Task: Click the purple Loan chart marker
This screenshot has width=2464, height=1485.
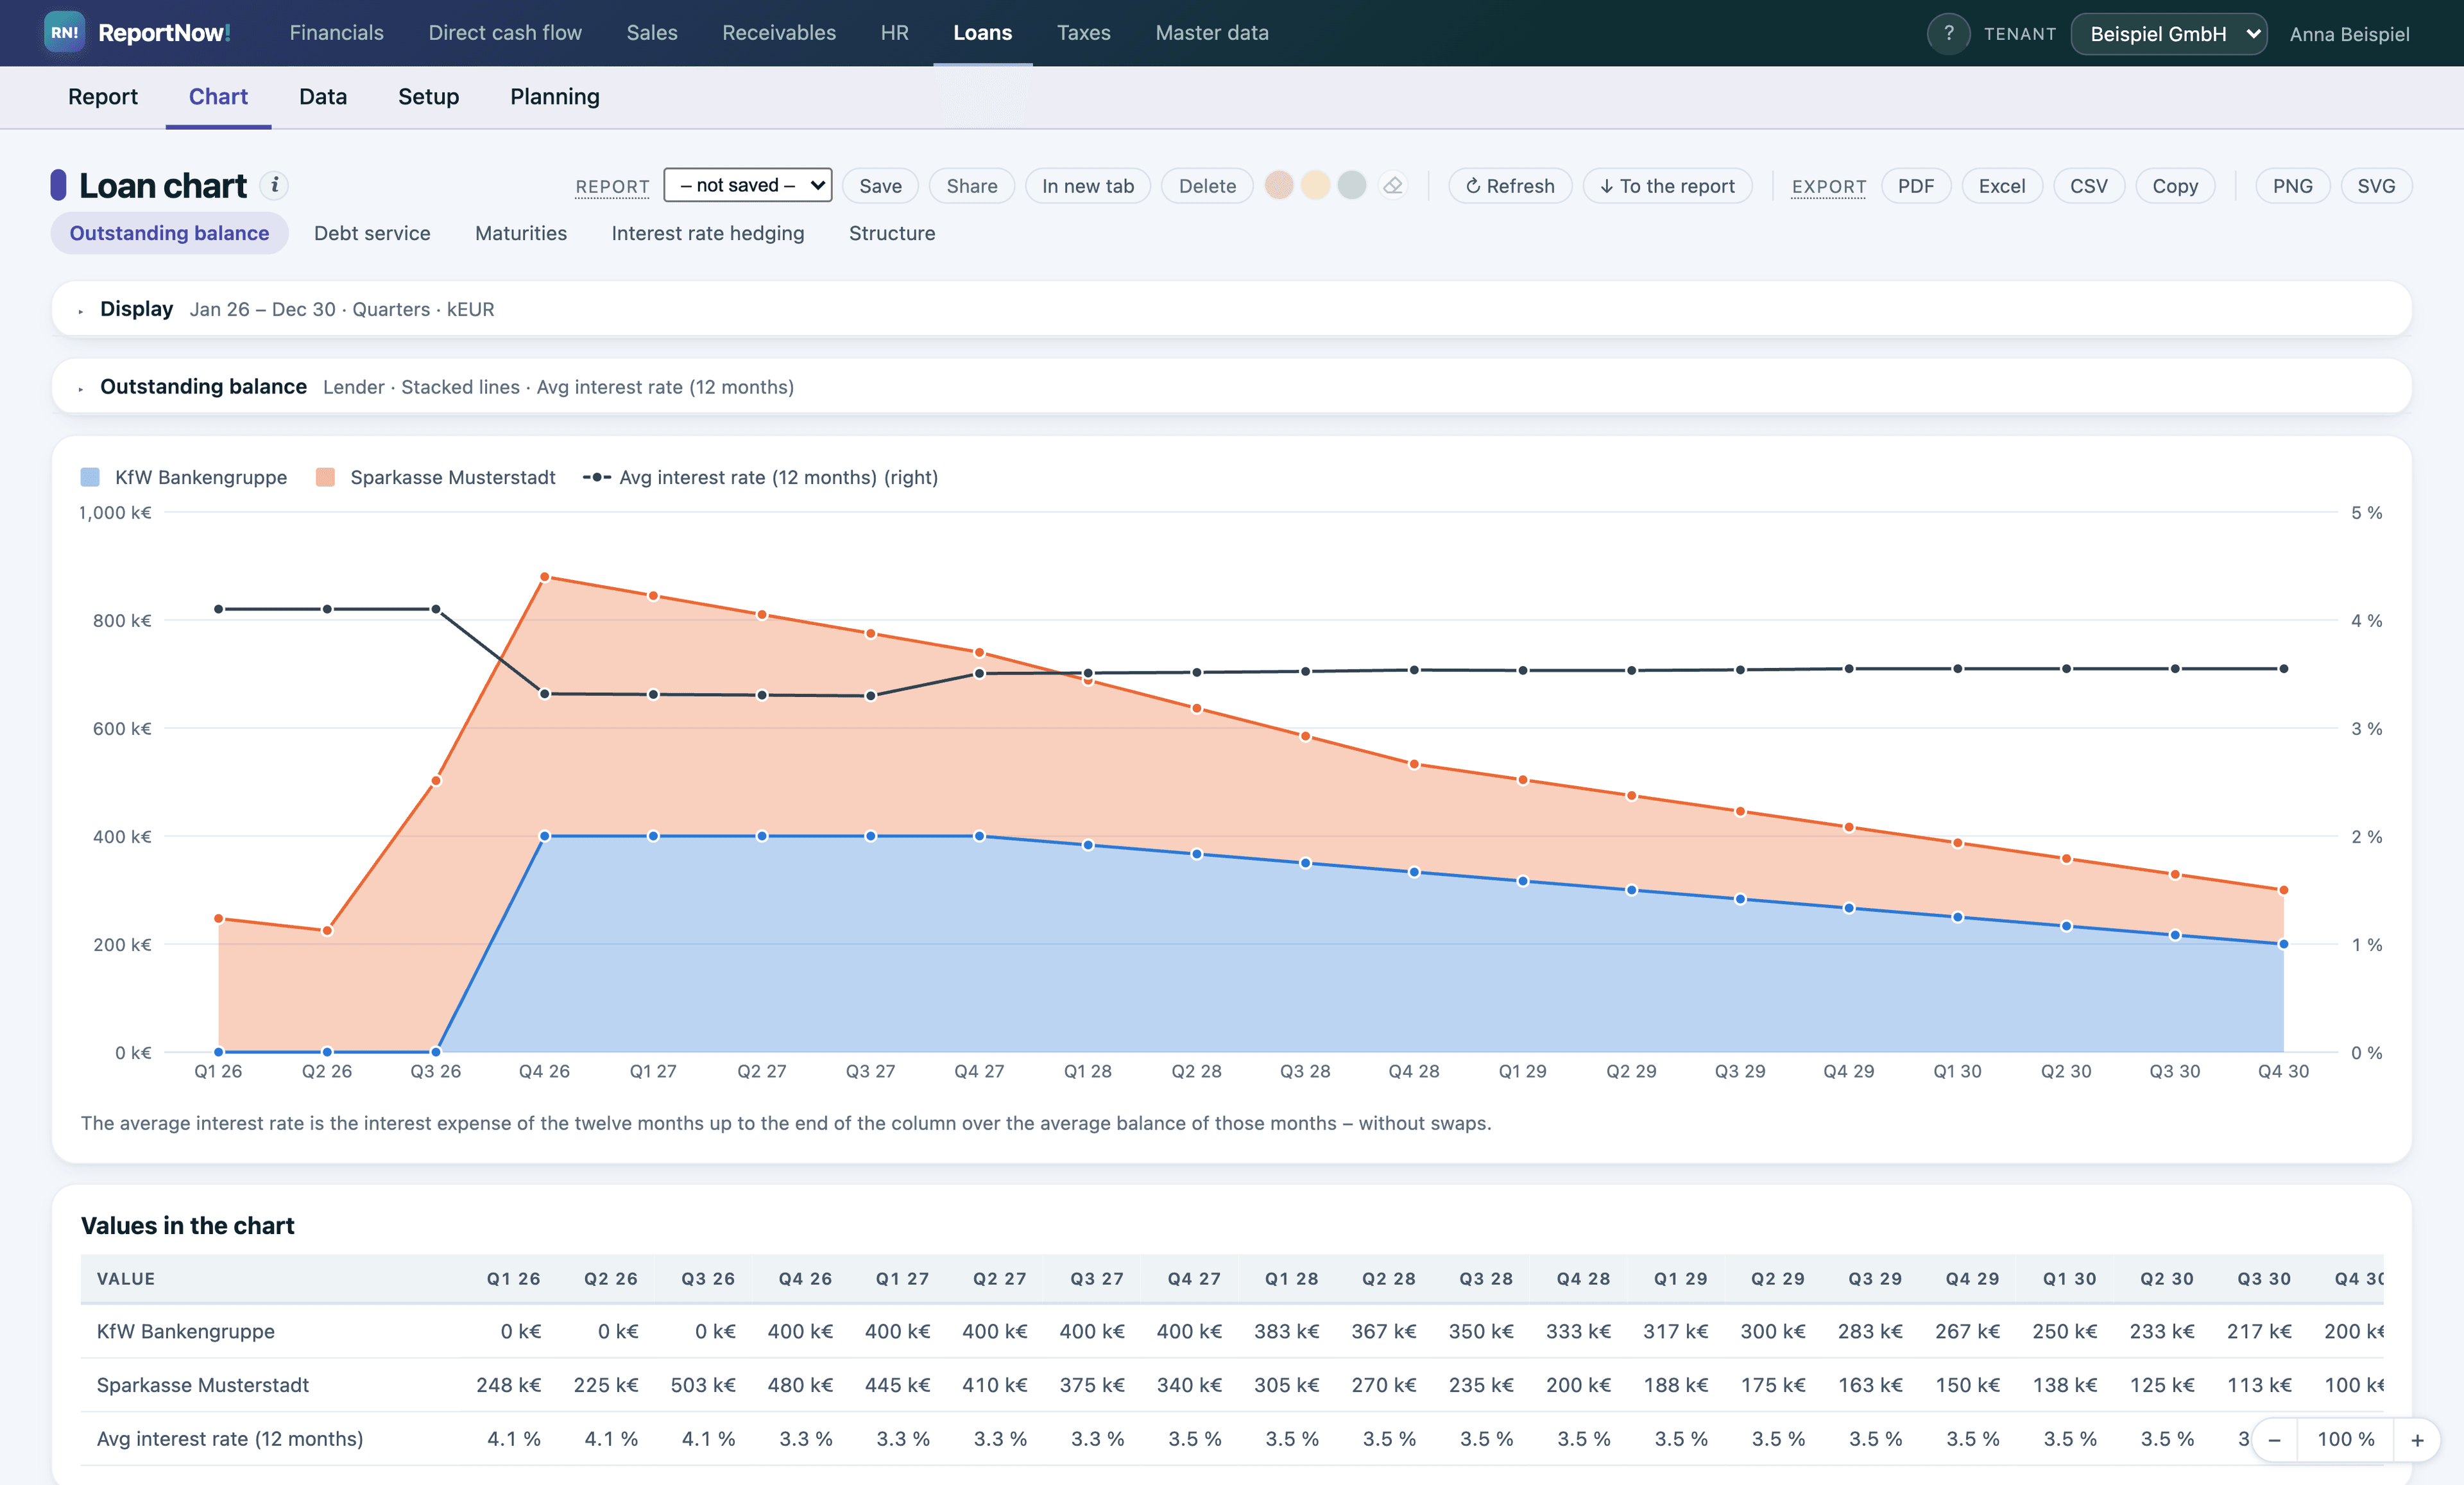Action: 58,185
